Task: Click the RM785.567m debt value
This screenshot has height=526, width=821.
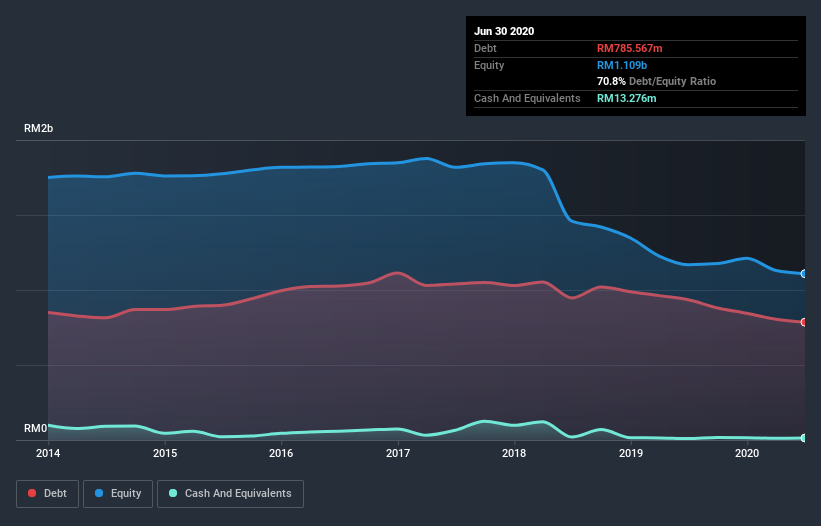Action: point(629,49)
